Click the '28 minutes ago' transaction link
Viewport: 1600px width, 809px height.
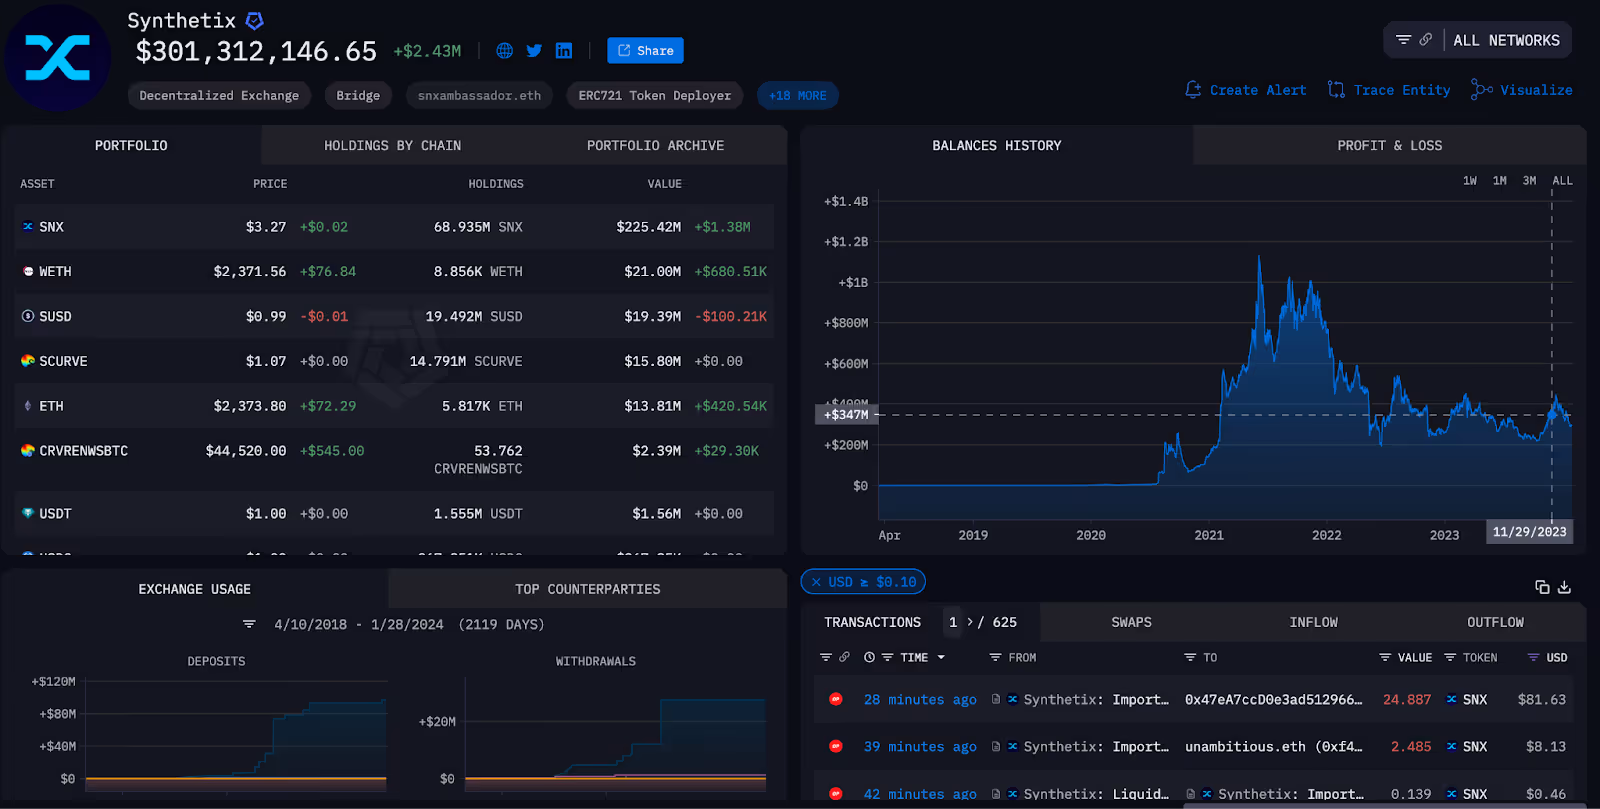[920, 699]
